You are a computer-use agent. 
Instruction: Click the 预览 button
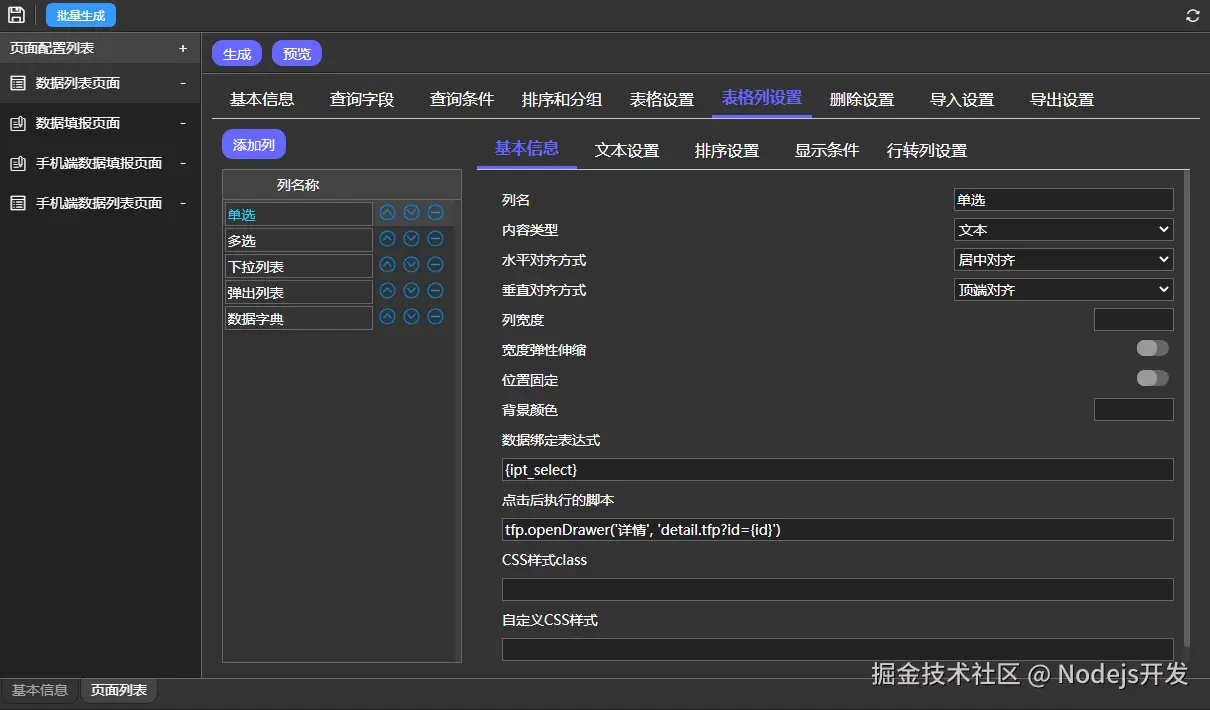point(297,54)
